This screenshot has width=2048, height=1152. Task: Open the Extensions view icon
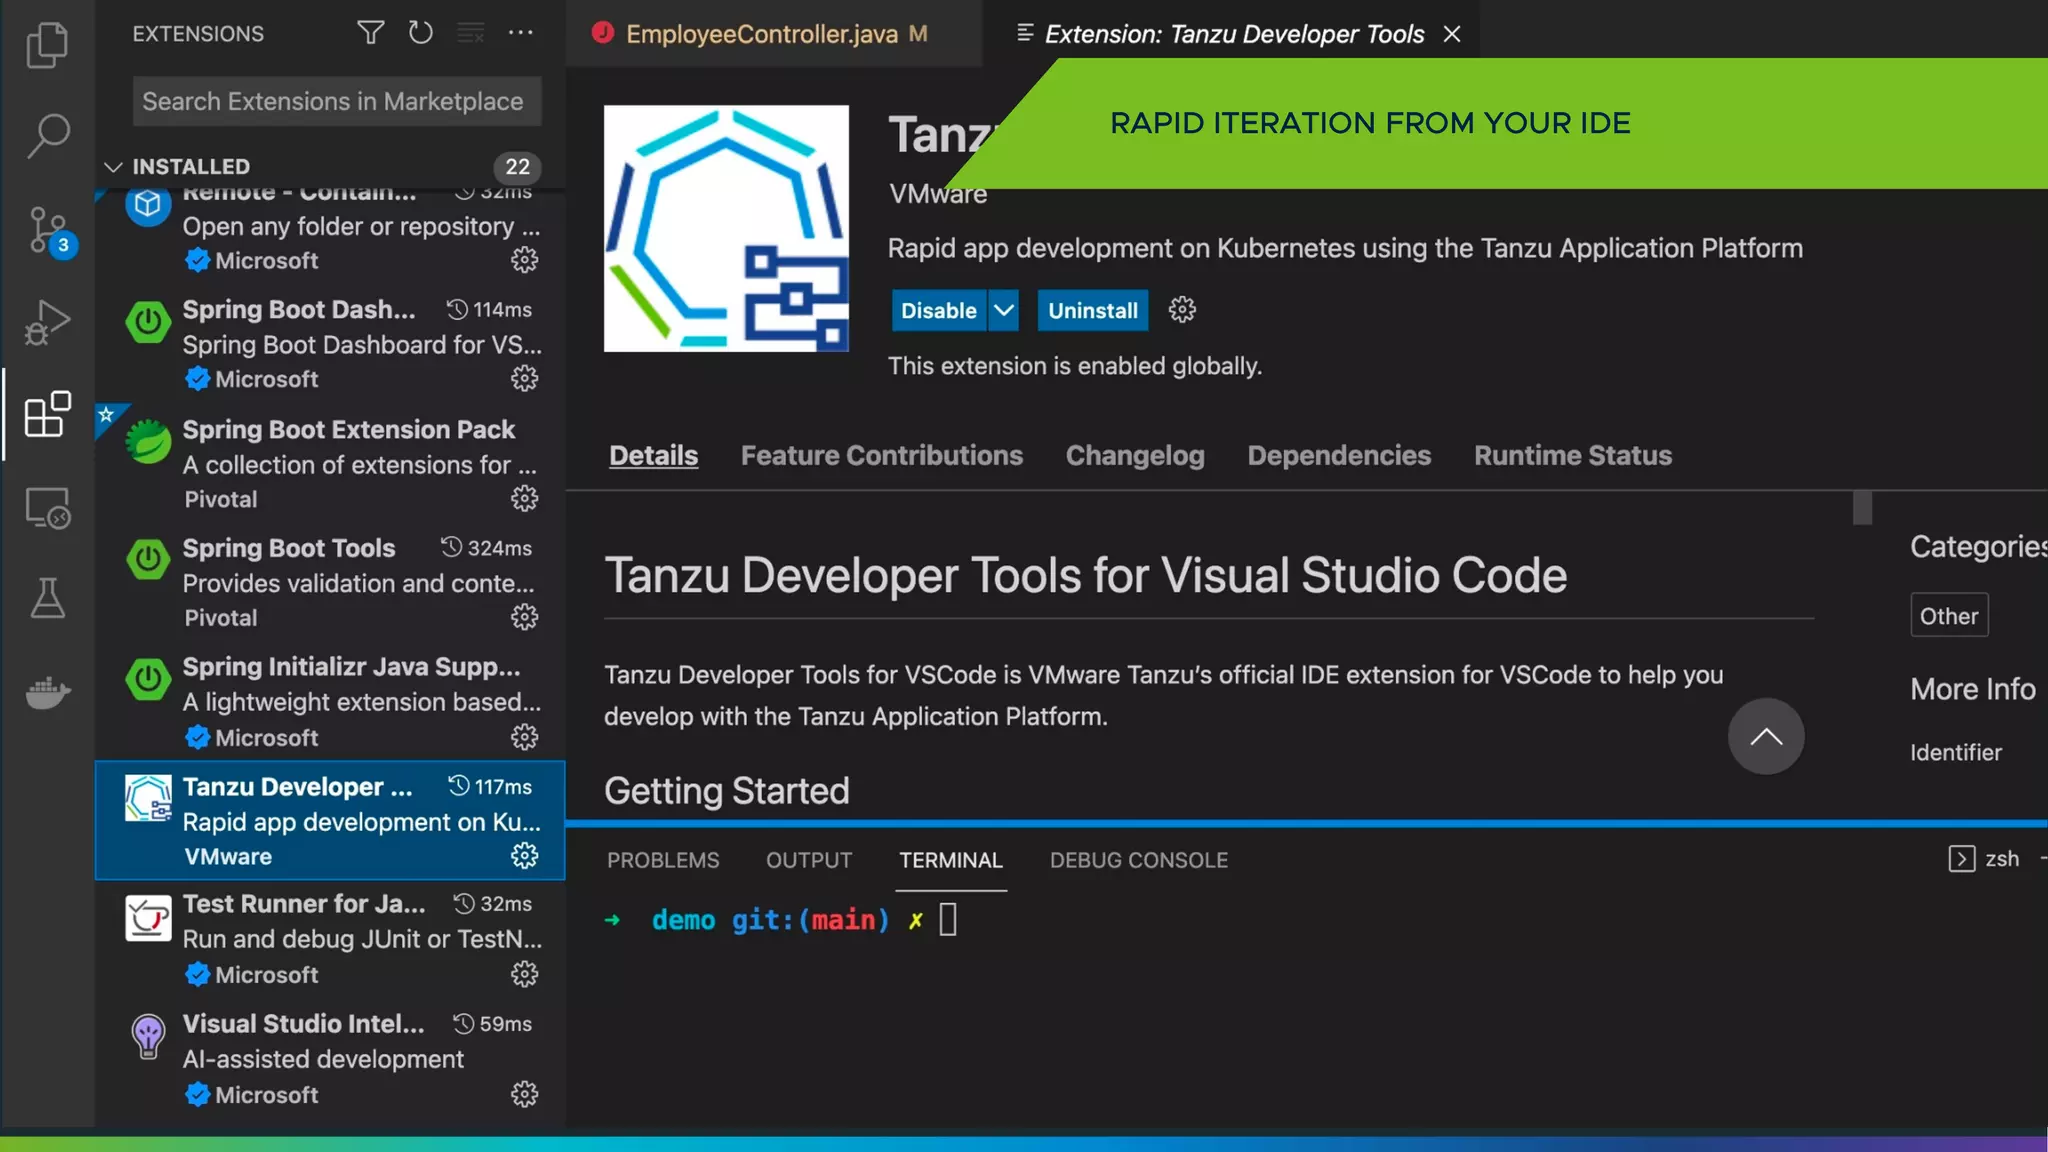coord(47,414)
